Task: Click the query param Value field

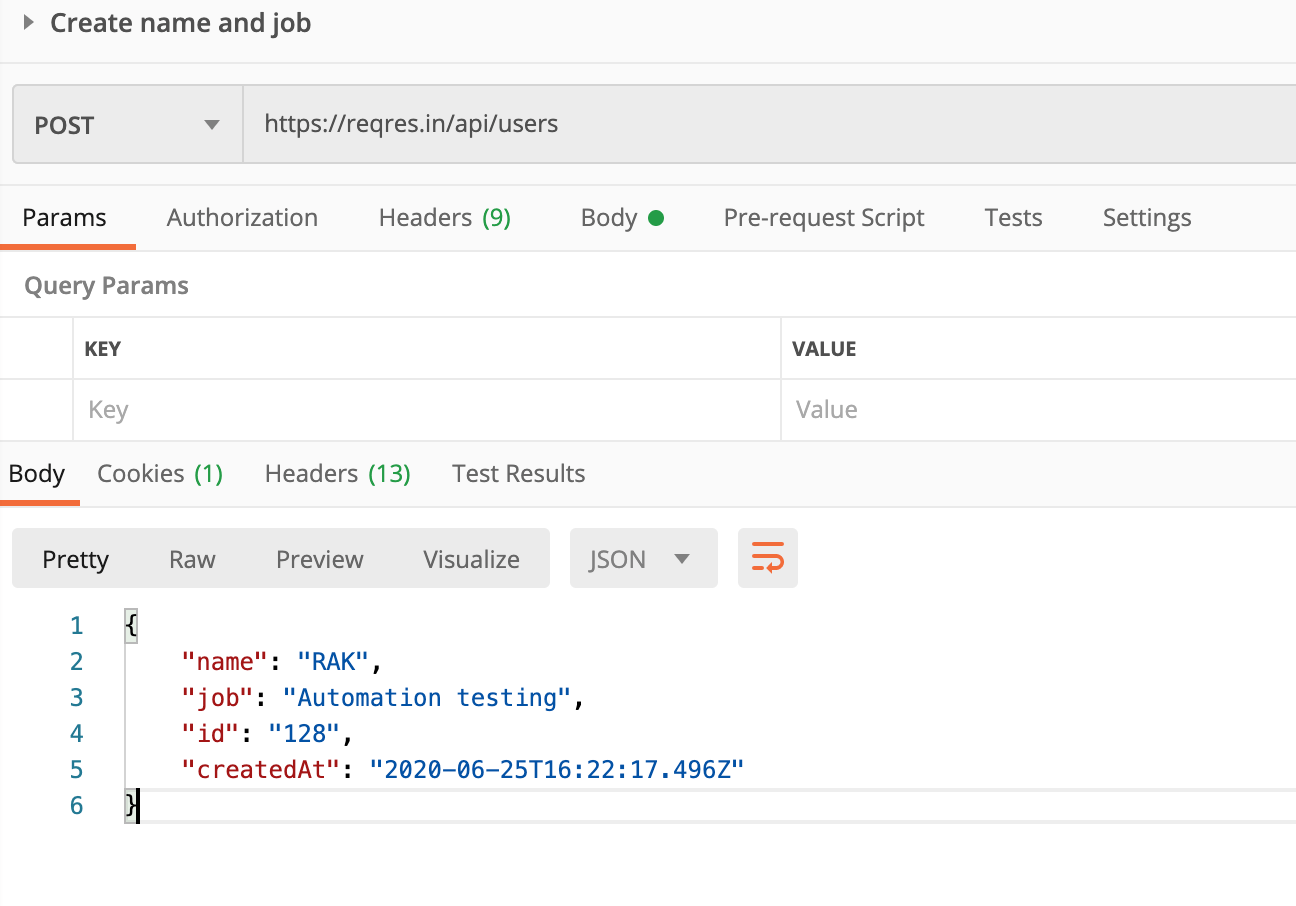Action: (x=1036, y=410)
